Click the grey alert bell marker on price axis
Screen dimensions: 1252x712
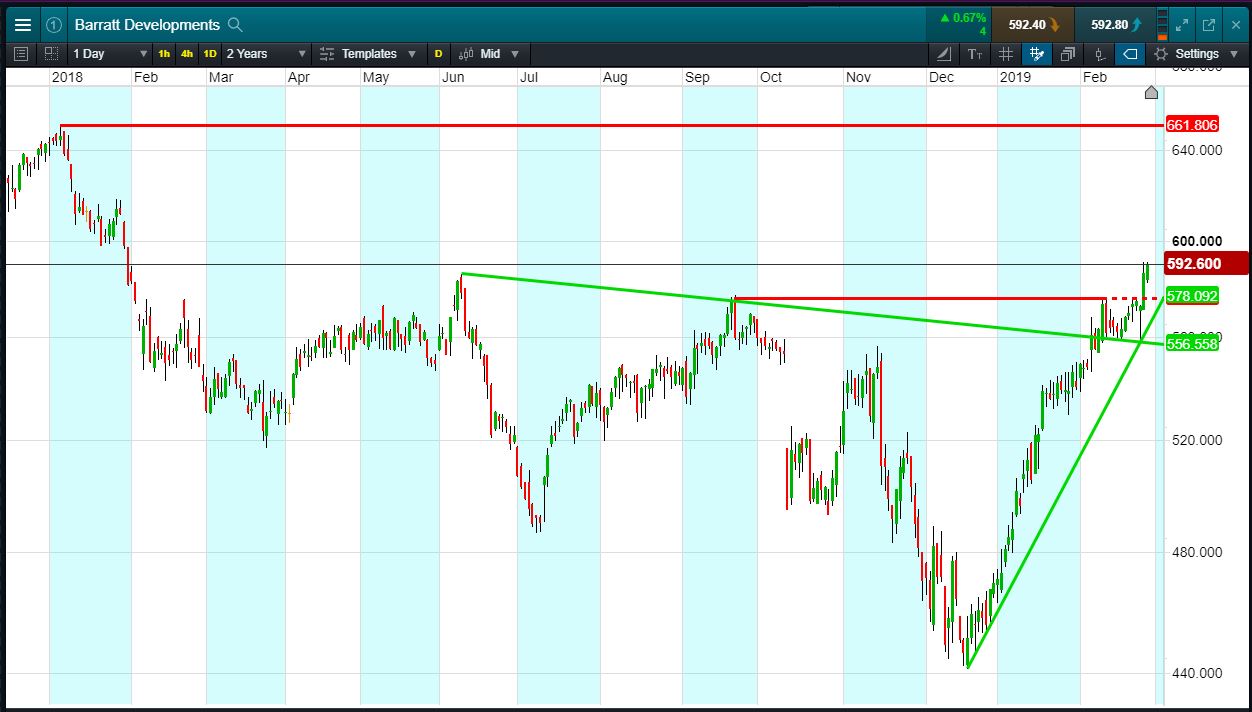(x=1151, y=93)
